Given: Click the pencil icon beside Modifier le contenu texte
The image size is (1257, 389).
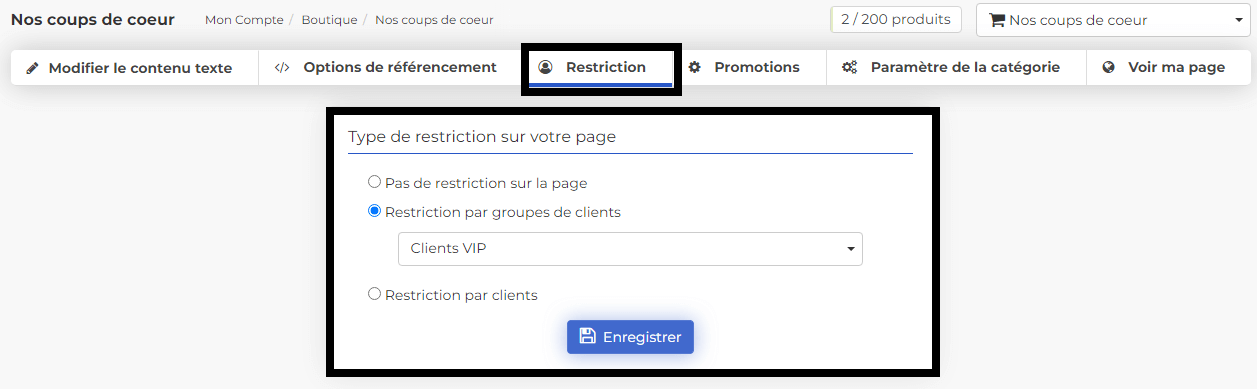Looking at the screenshot, I should 33,68.
